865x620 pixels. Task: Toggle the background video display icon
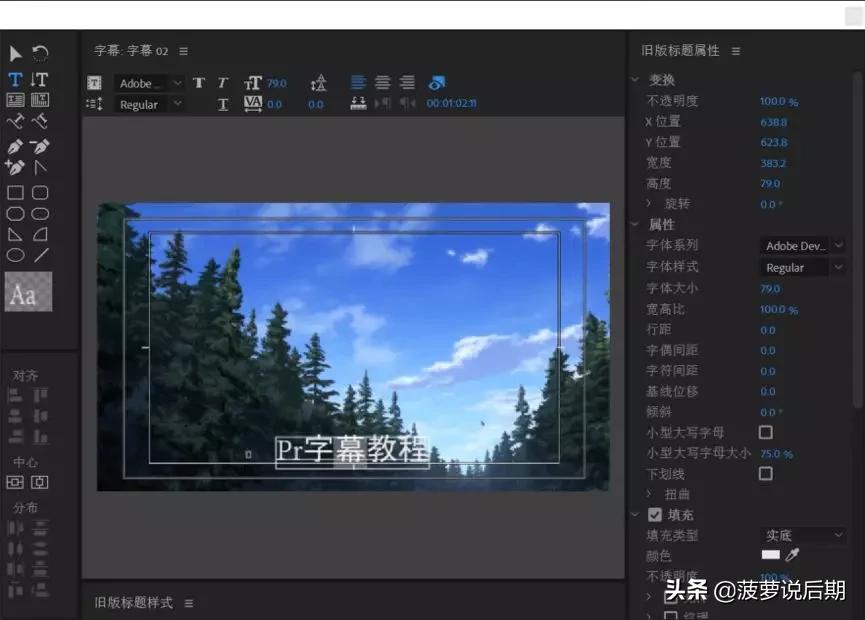coord(437,83)
